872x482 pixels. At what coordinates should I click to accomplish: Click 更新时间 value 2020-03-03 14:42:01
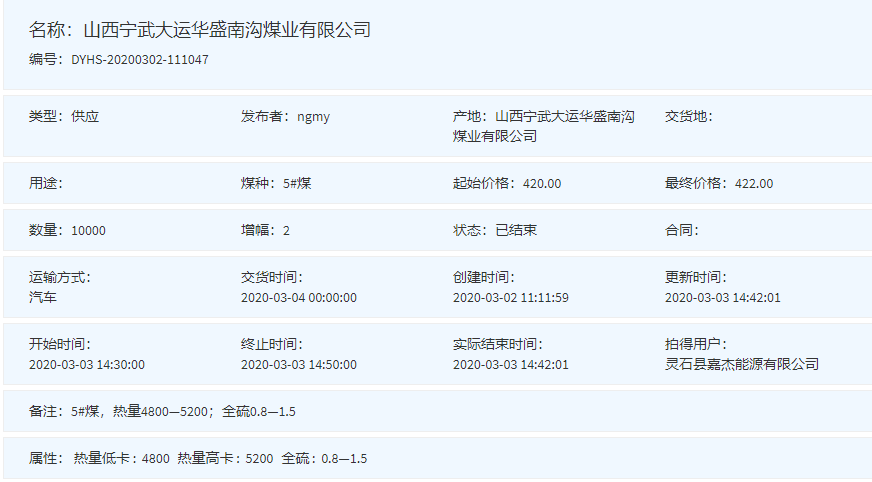[x=722, y=297]
